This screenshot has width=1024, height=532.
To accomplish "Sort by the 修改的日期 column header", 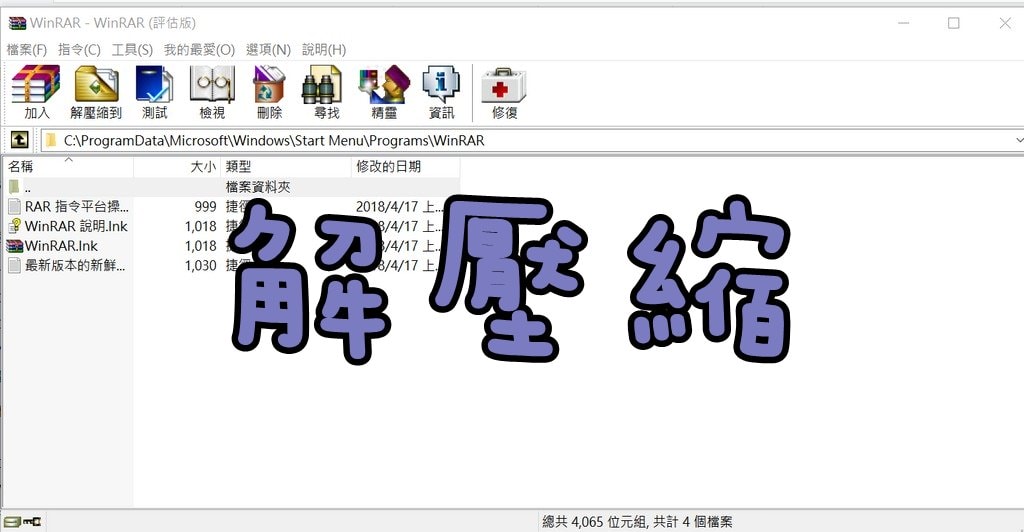I will click(x=406, y=167).
